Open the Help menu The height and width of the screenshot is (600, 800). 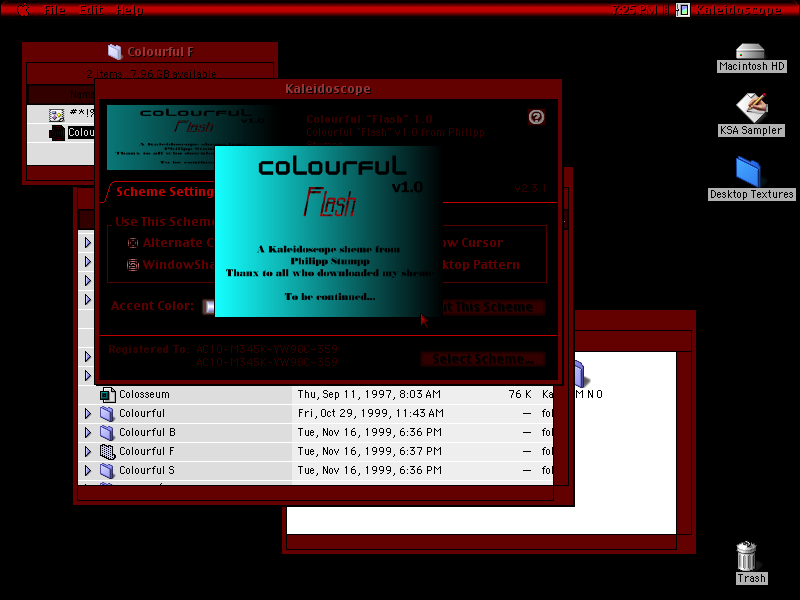coord(129,10)
